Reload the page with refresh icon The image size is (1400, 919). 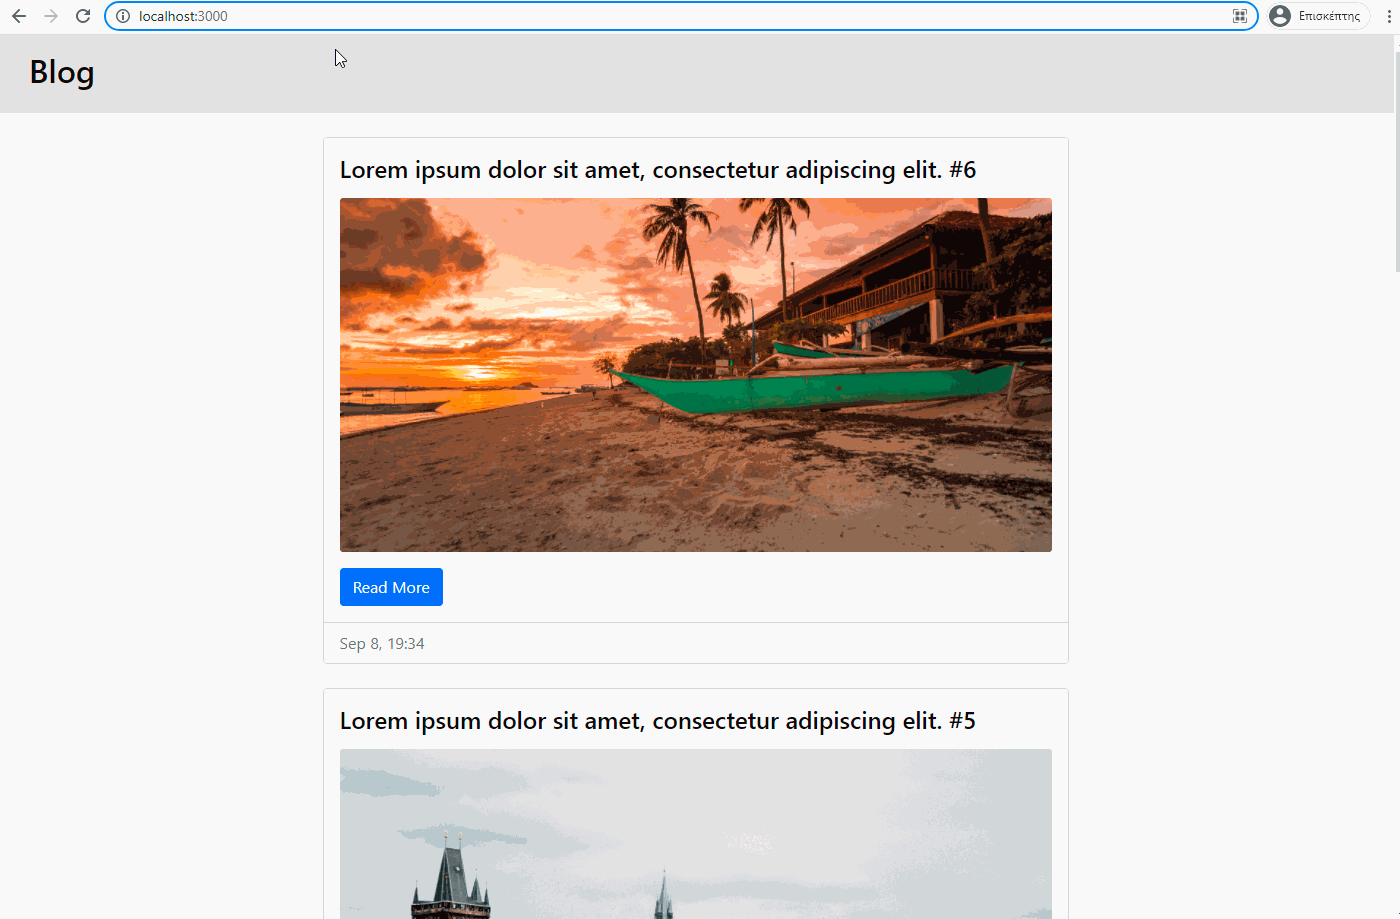click(x=83, y=16)
